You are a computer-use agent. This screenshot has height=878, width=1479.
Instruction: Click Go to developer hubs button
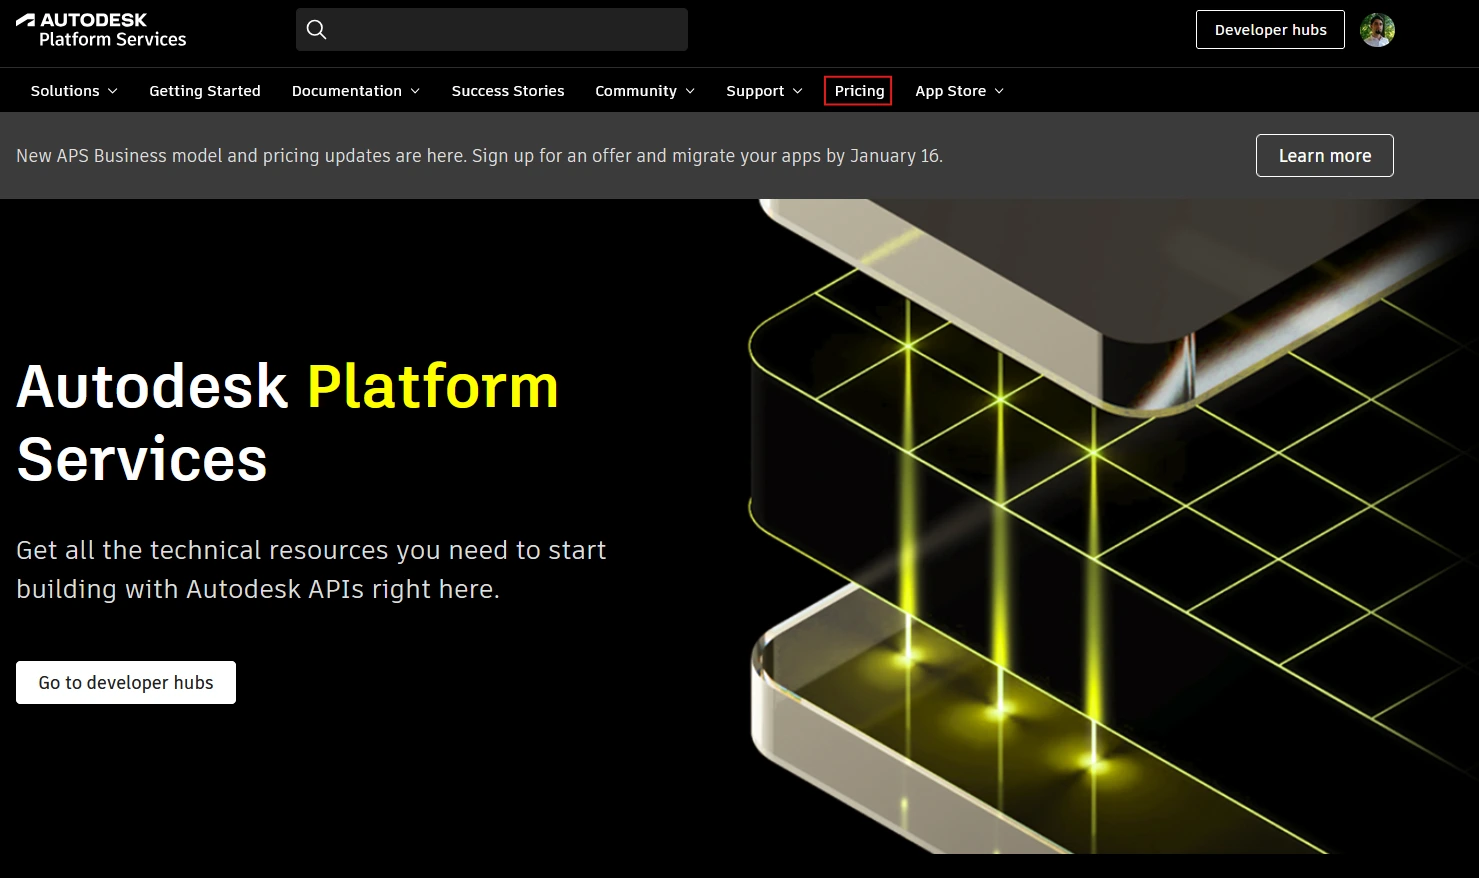126,683
